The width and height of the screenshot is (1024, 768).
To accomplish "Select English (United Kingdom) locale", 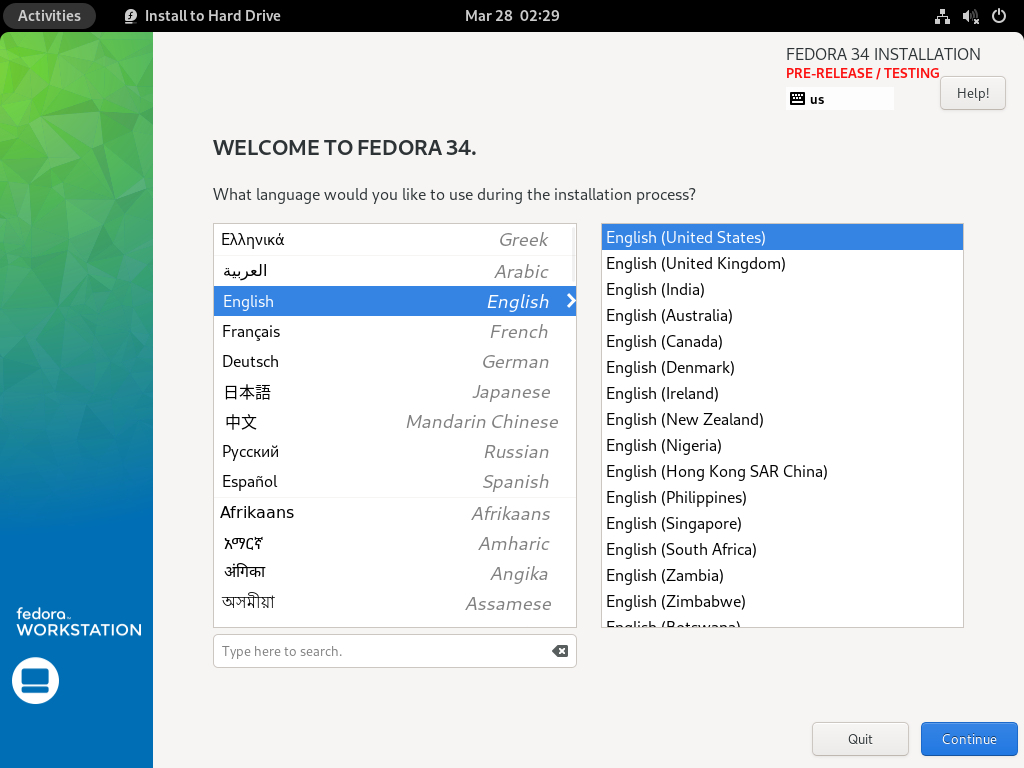I will tap(695, 263).
